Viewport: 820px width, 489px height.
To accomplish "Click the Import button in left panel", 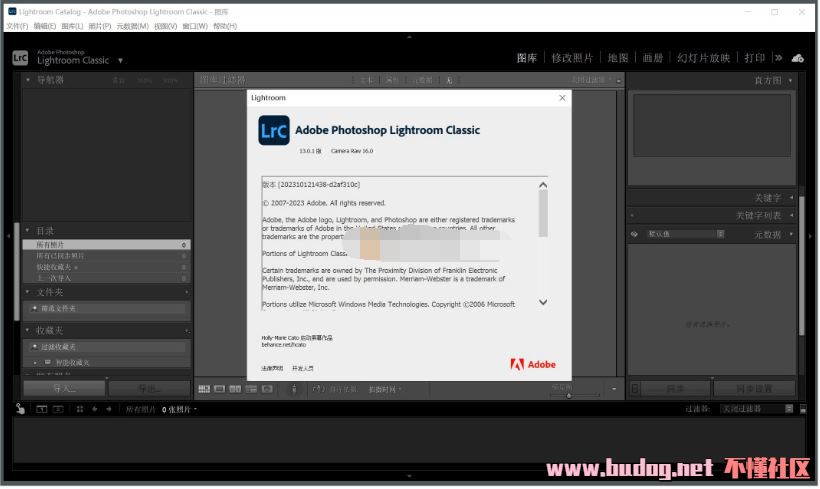I will [64, 389].
